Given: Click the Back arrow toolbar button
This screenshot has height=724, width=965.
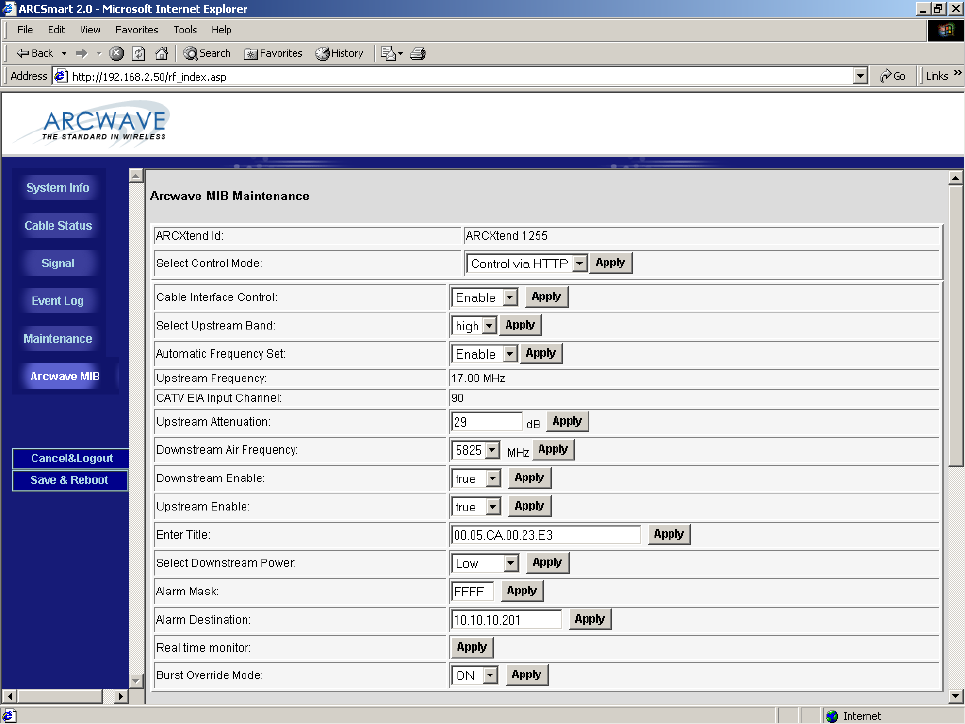Looking at the screenshot, I should [x=34, y=54].
